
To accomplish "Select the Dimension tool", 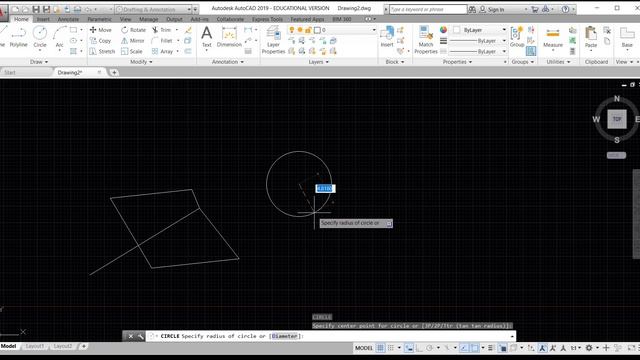I will point(229,37).
